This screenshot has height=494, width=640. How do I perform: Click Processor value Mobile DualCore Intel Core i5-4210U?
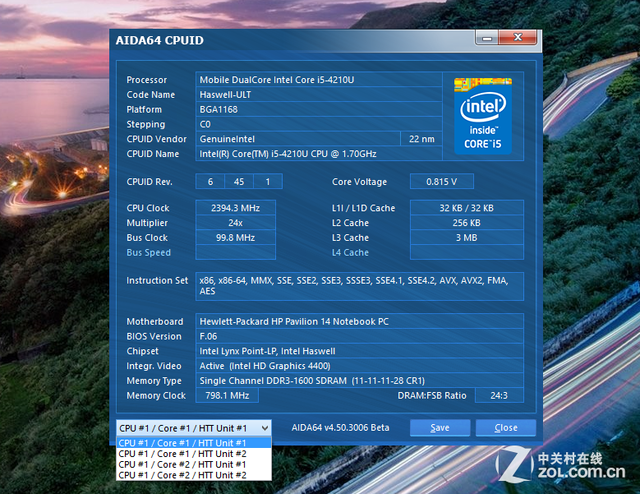[x=319, y=80]
